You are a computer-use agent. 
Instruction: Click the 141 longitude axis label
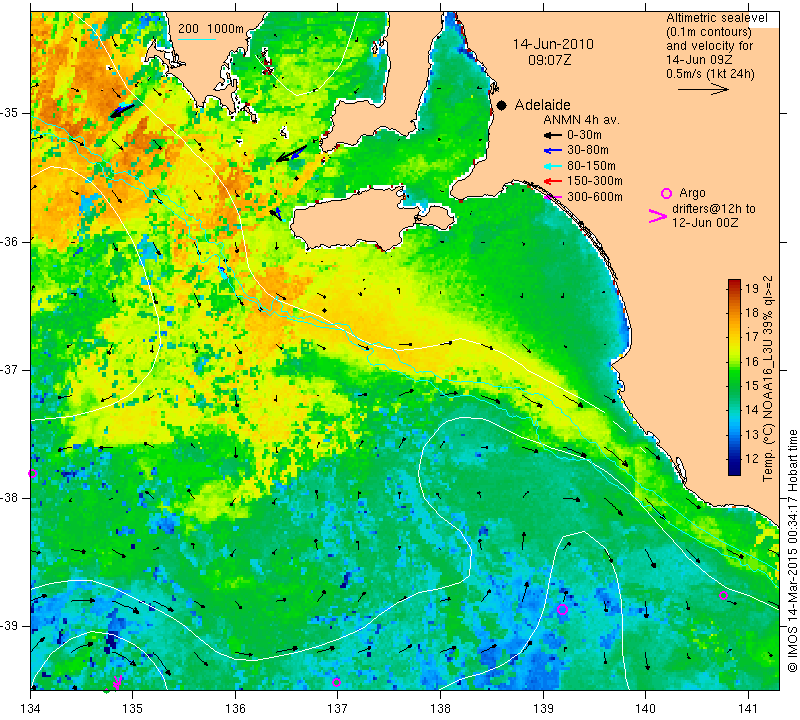pos(748,708)
